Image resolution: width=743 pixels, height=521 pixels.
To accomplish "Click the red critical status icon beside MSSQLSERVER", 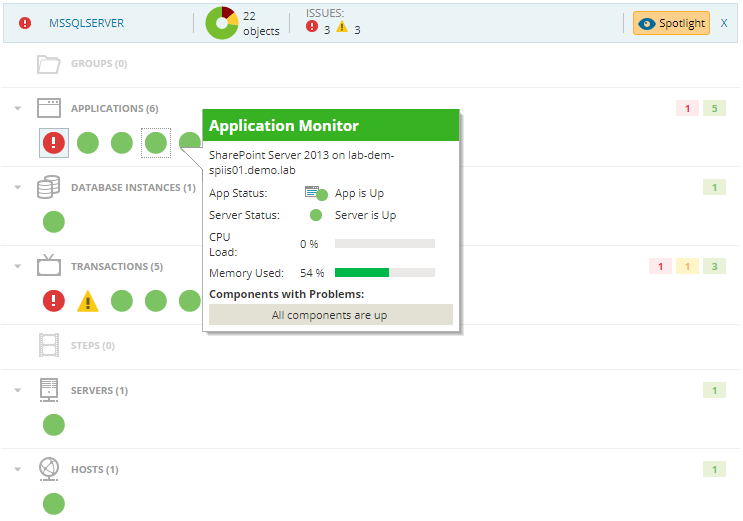I will point(25,23).
